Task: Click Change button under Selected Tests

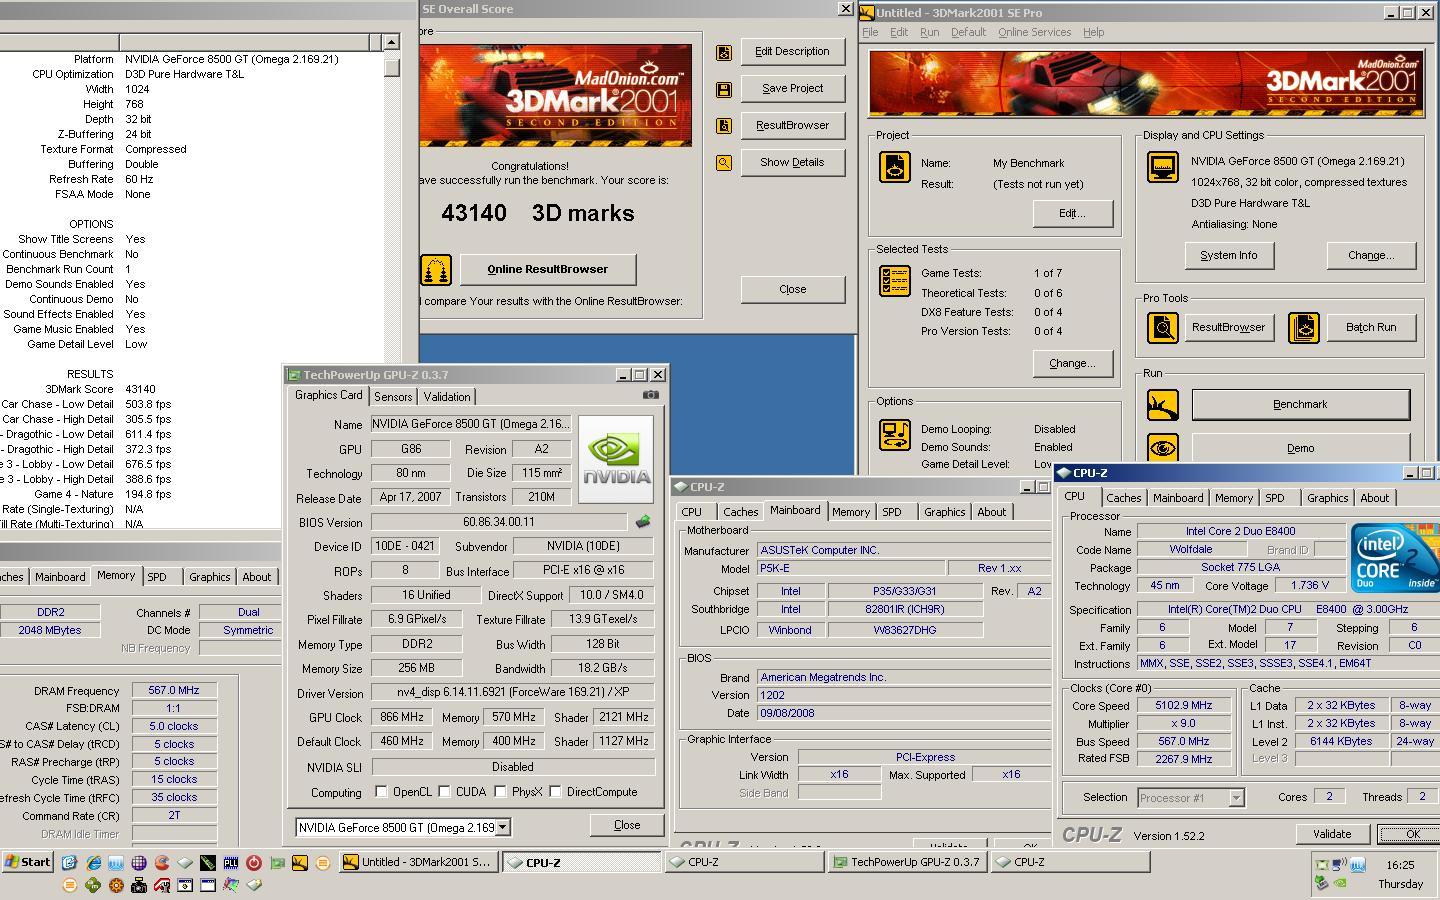Action: [x=1072, y=363]
